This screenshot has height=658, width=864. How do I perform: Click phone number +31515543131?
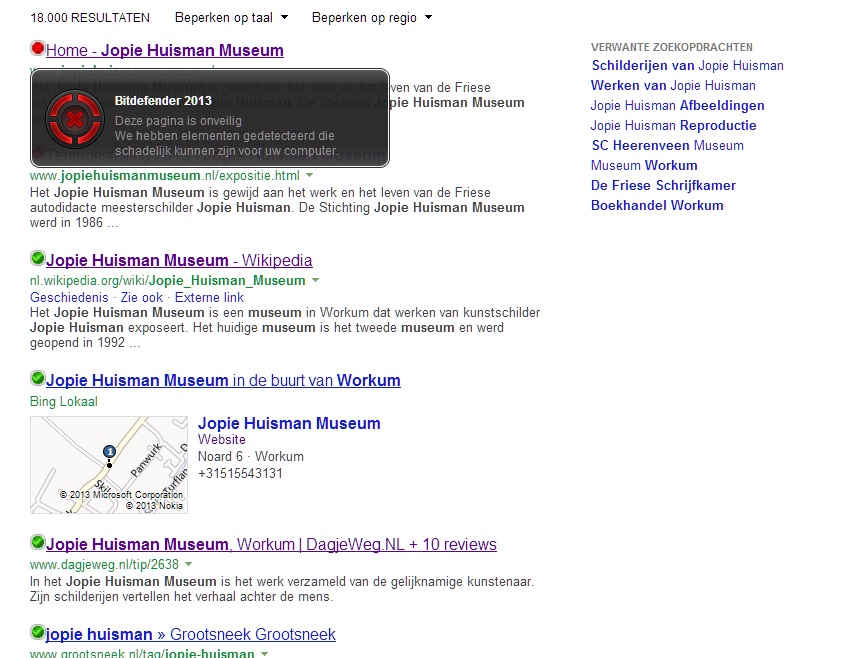tap(240, 473)
